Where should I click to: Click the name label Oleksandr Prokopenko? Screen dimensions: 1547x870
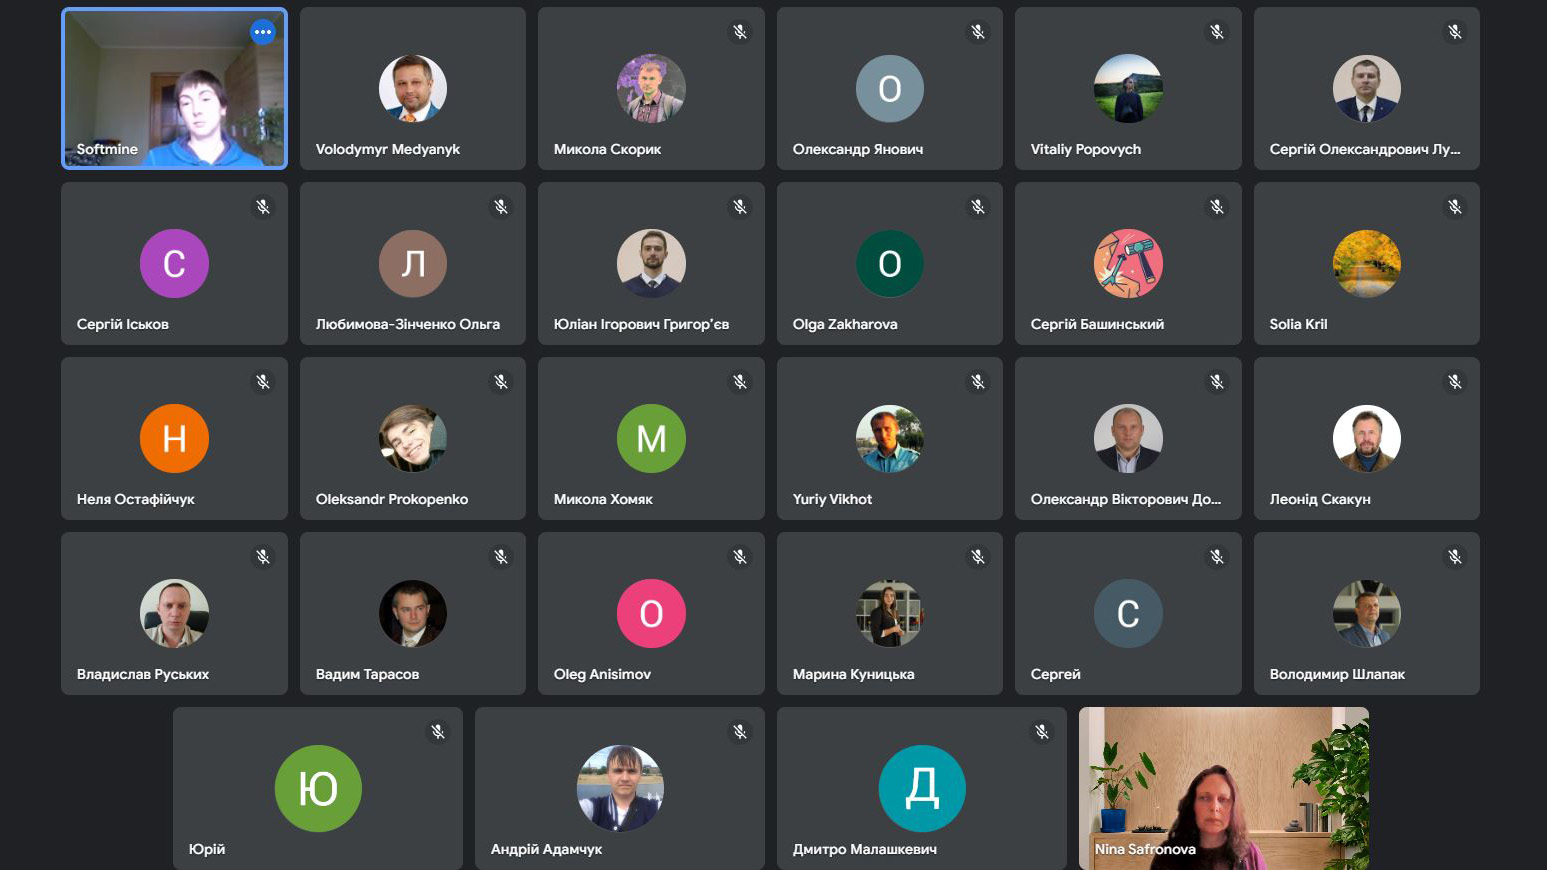tap(392, 499)
